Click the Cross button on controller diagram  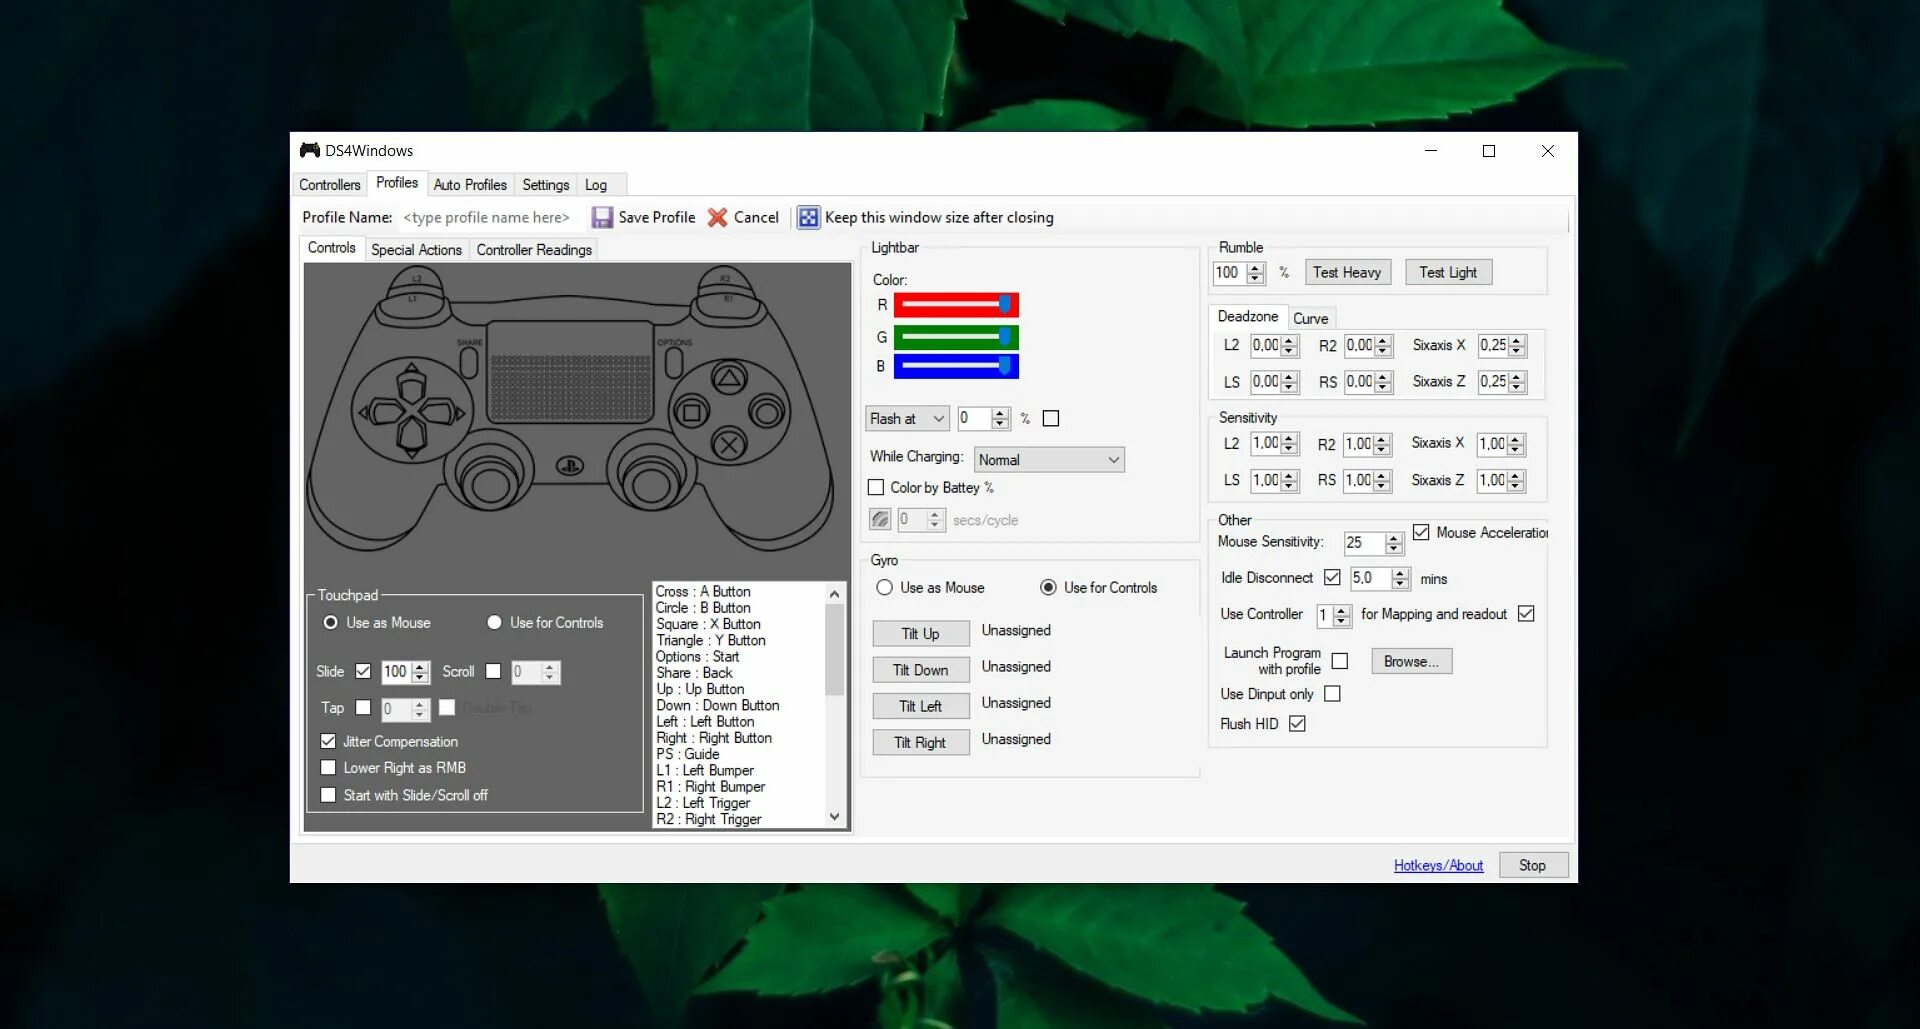pyautogui.click(x=729, y=445)
